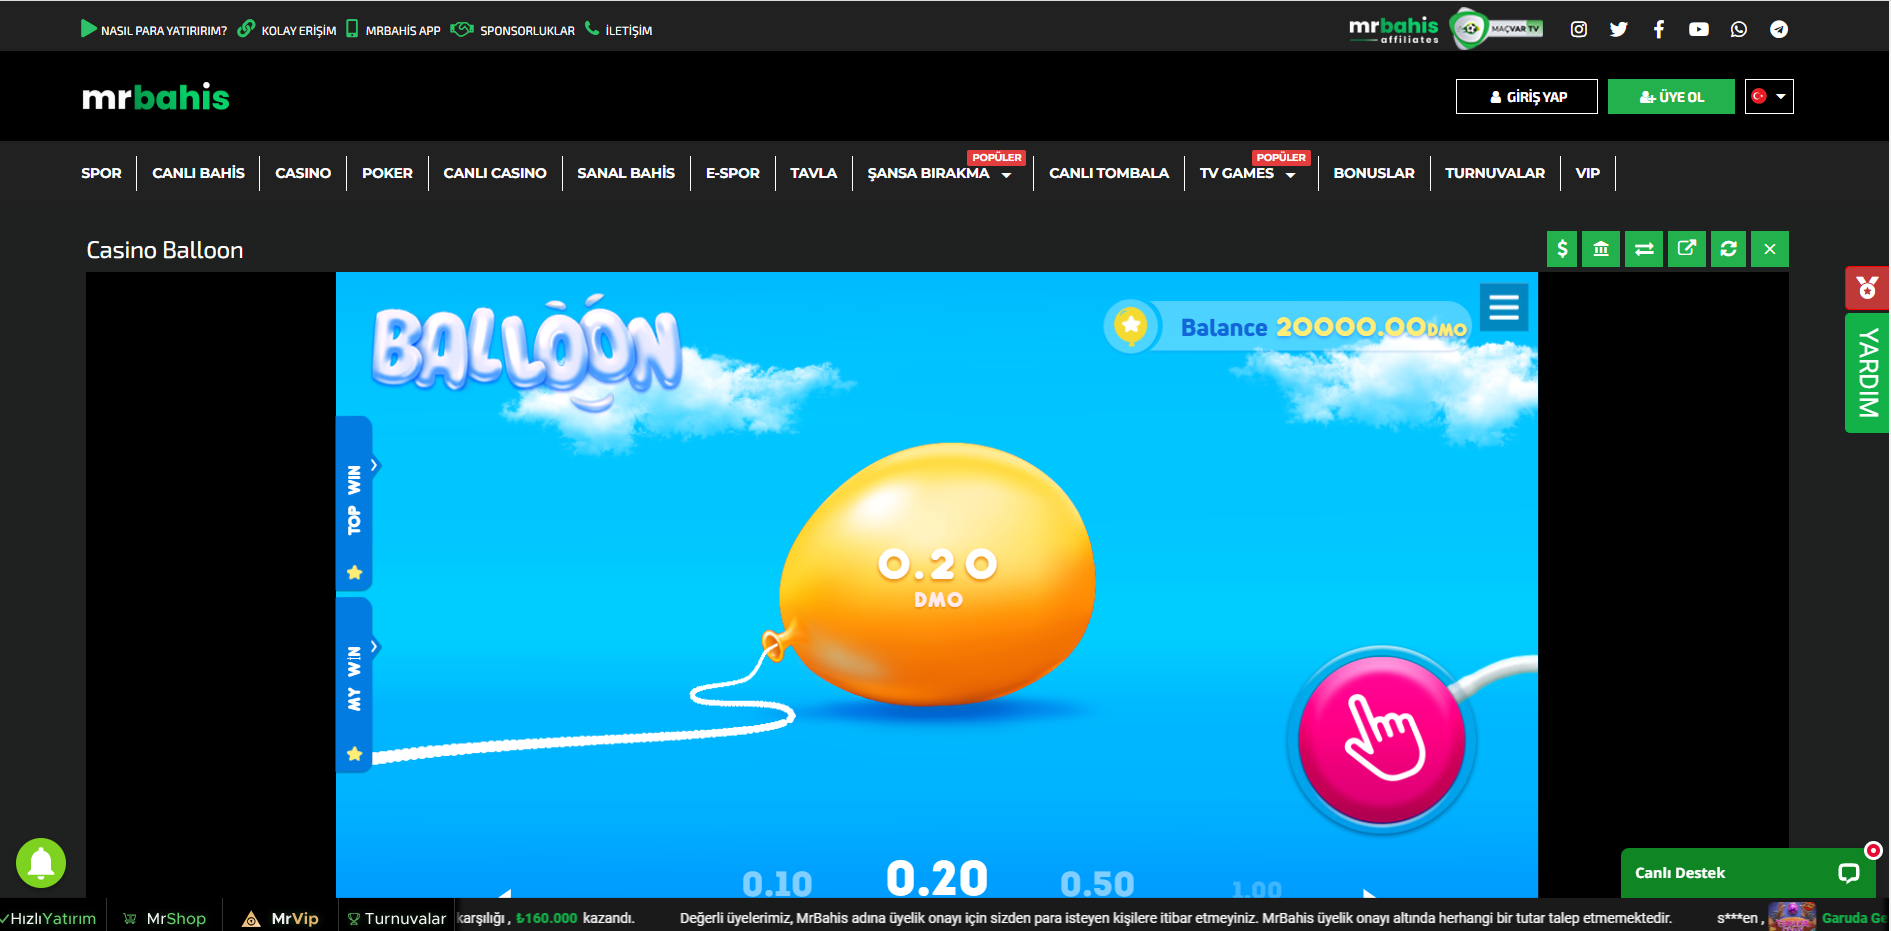1891x931 pixels.
Task: Open the Balloon game hamburger menu
Action: 1504,307
